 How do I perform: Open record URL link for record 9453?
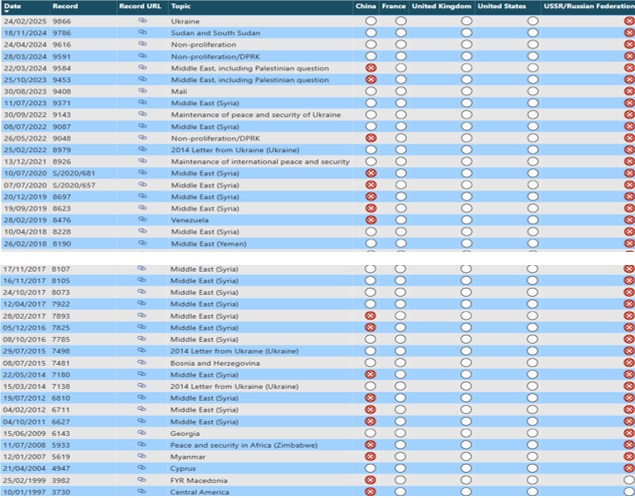(x=142, y=79)
